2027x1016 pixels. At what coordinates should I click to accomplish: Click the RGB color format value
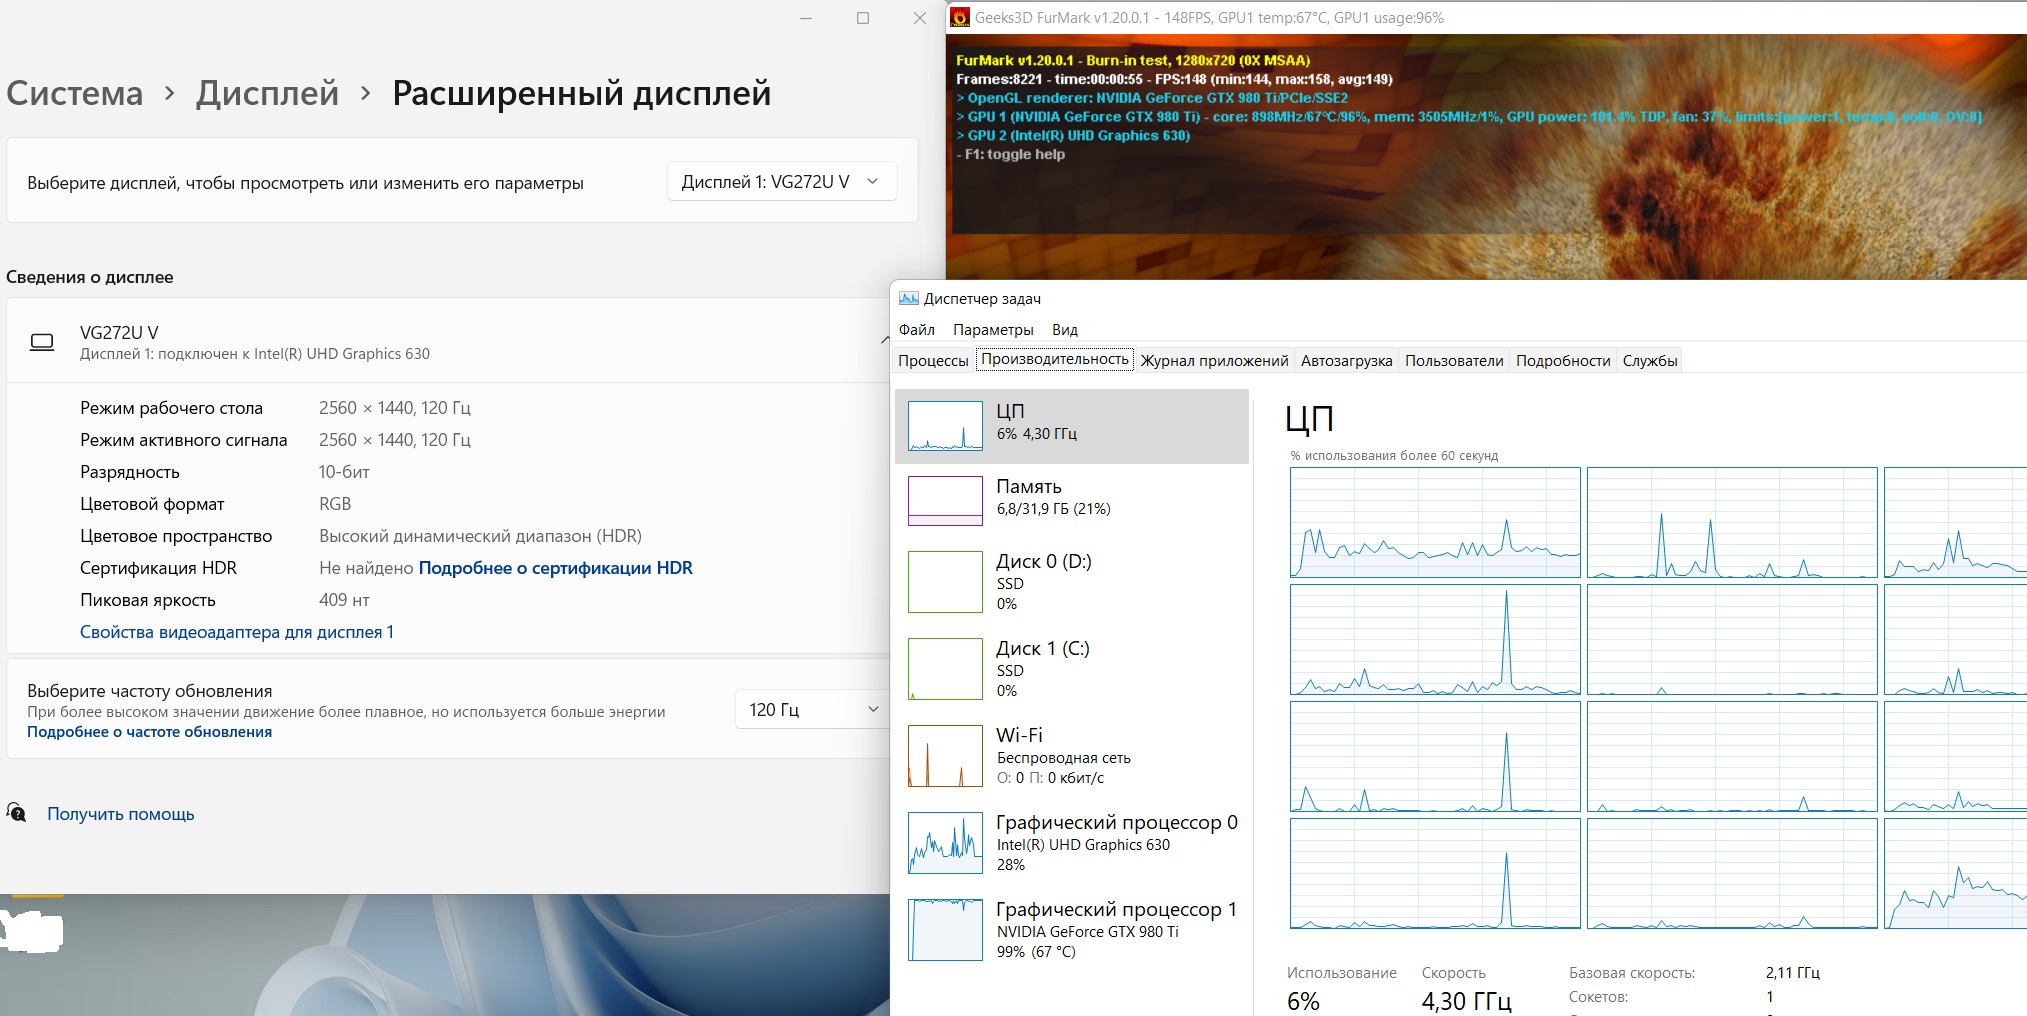pyautogui.click(x=335, y=504)
